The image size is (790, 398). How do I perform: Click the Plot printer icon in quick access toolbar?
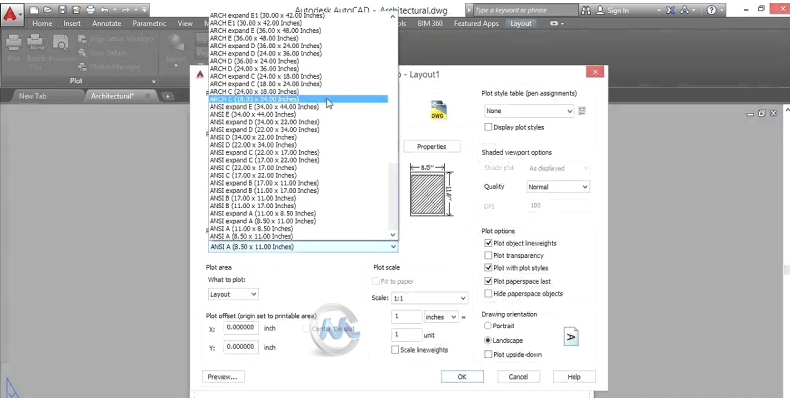[90, 10]
